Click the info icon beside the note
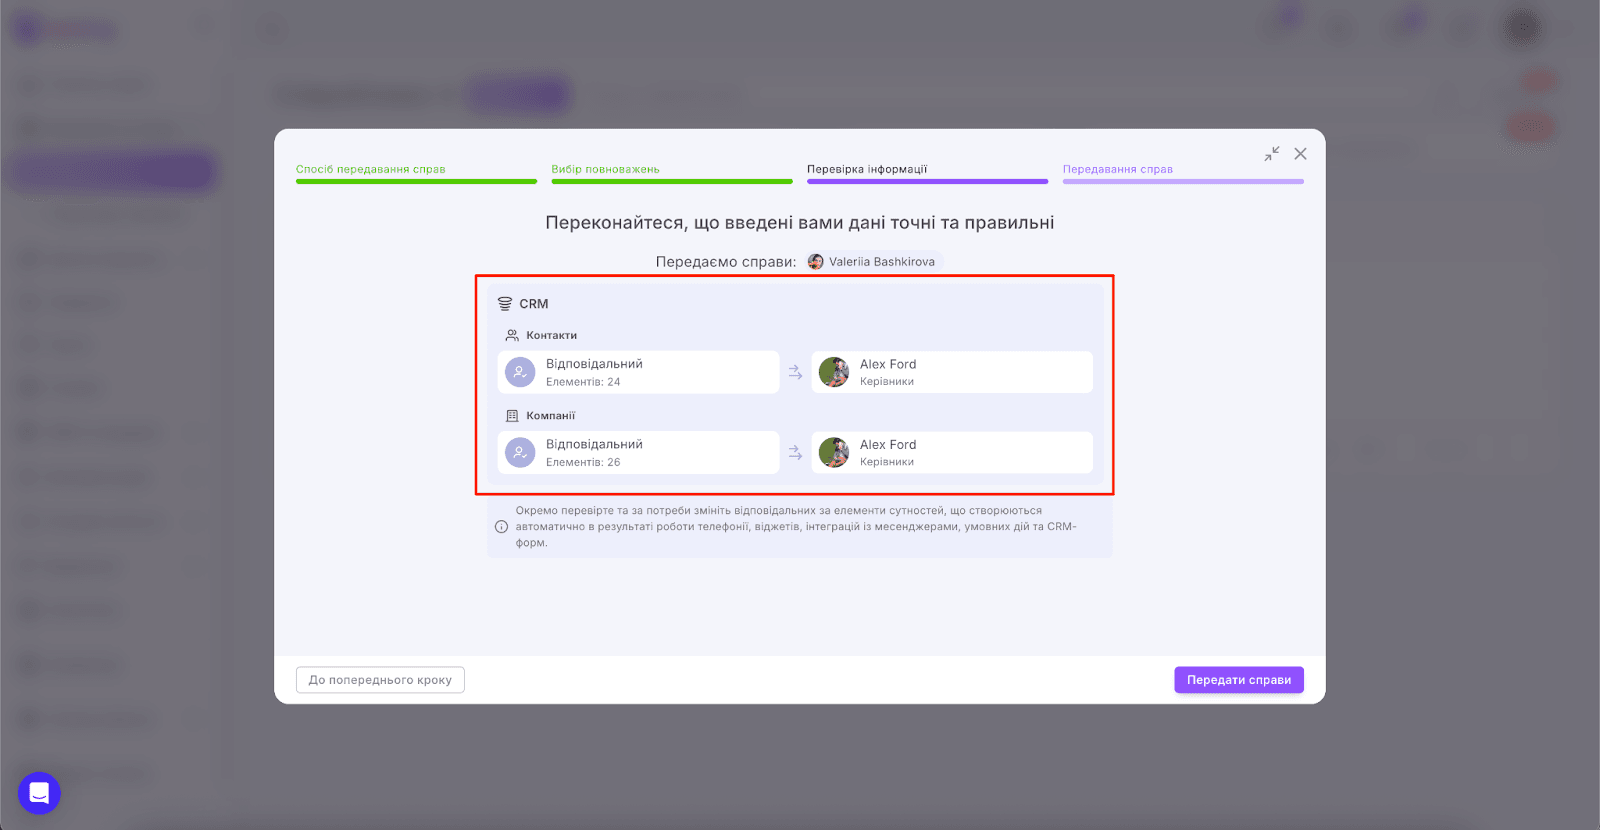1600x830 pixels. point(502,527)
